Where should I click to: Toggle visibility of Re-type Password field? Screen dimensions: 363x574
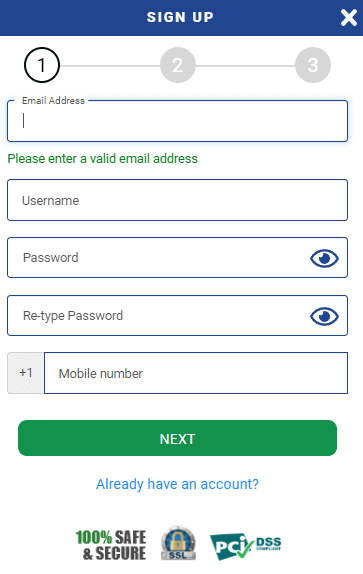(324, 316)
